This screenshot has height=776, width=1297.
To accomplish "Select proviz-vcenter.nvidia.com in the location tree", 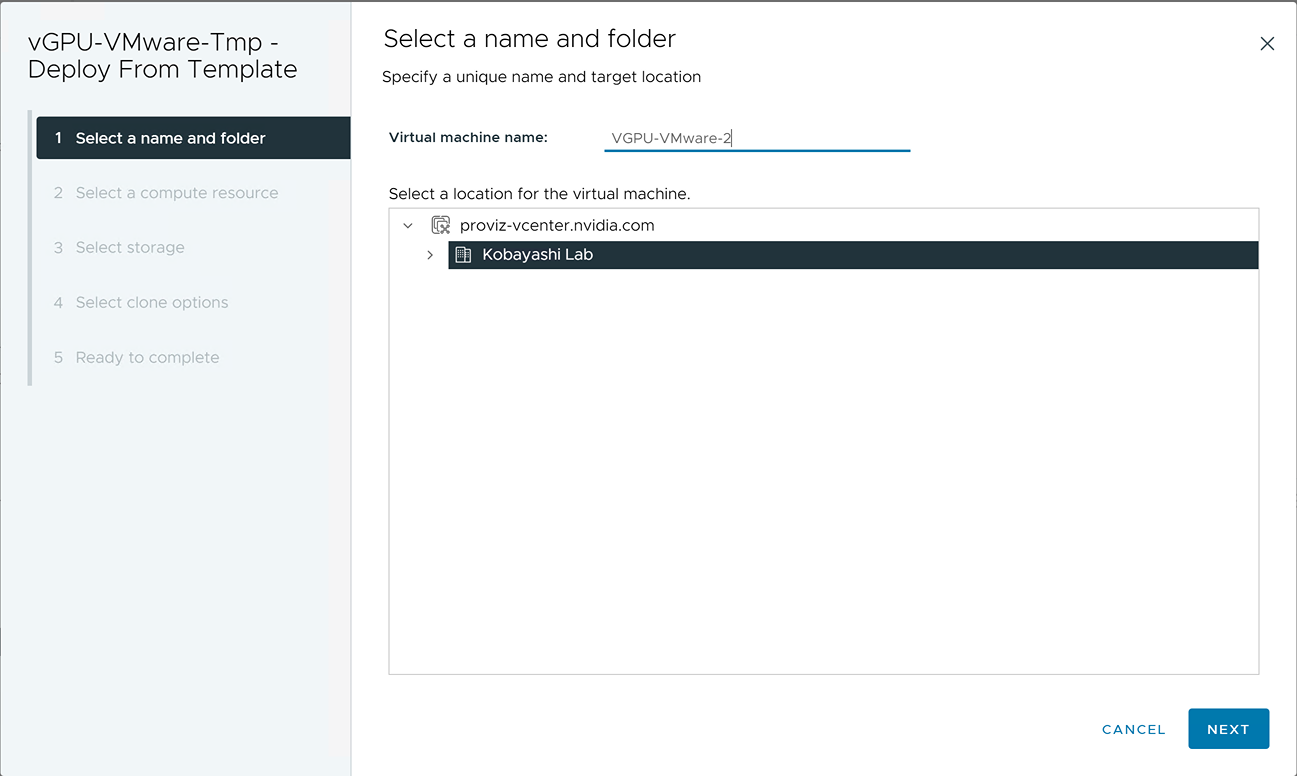I will click(x=556, y=226).
